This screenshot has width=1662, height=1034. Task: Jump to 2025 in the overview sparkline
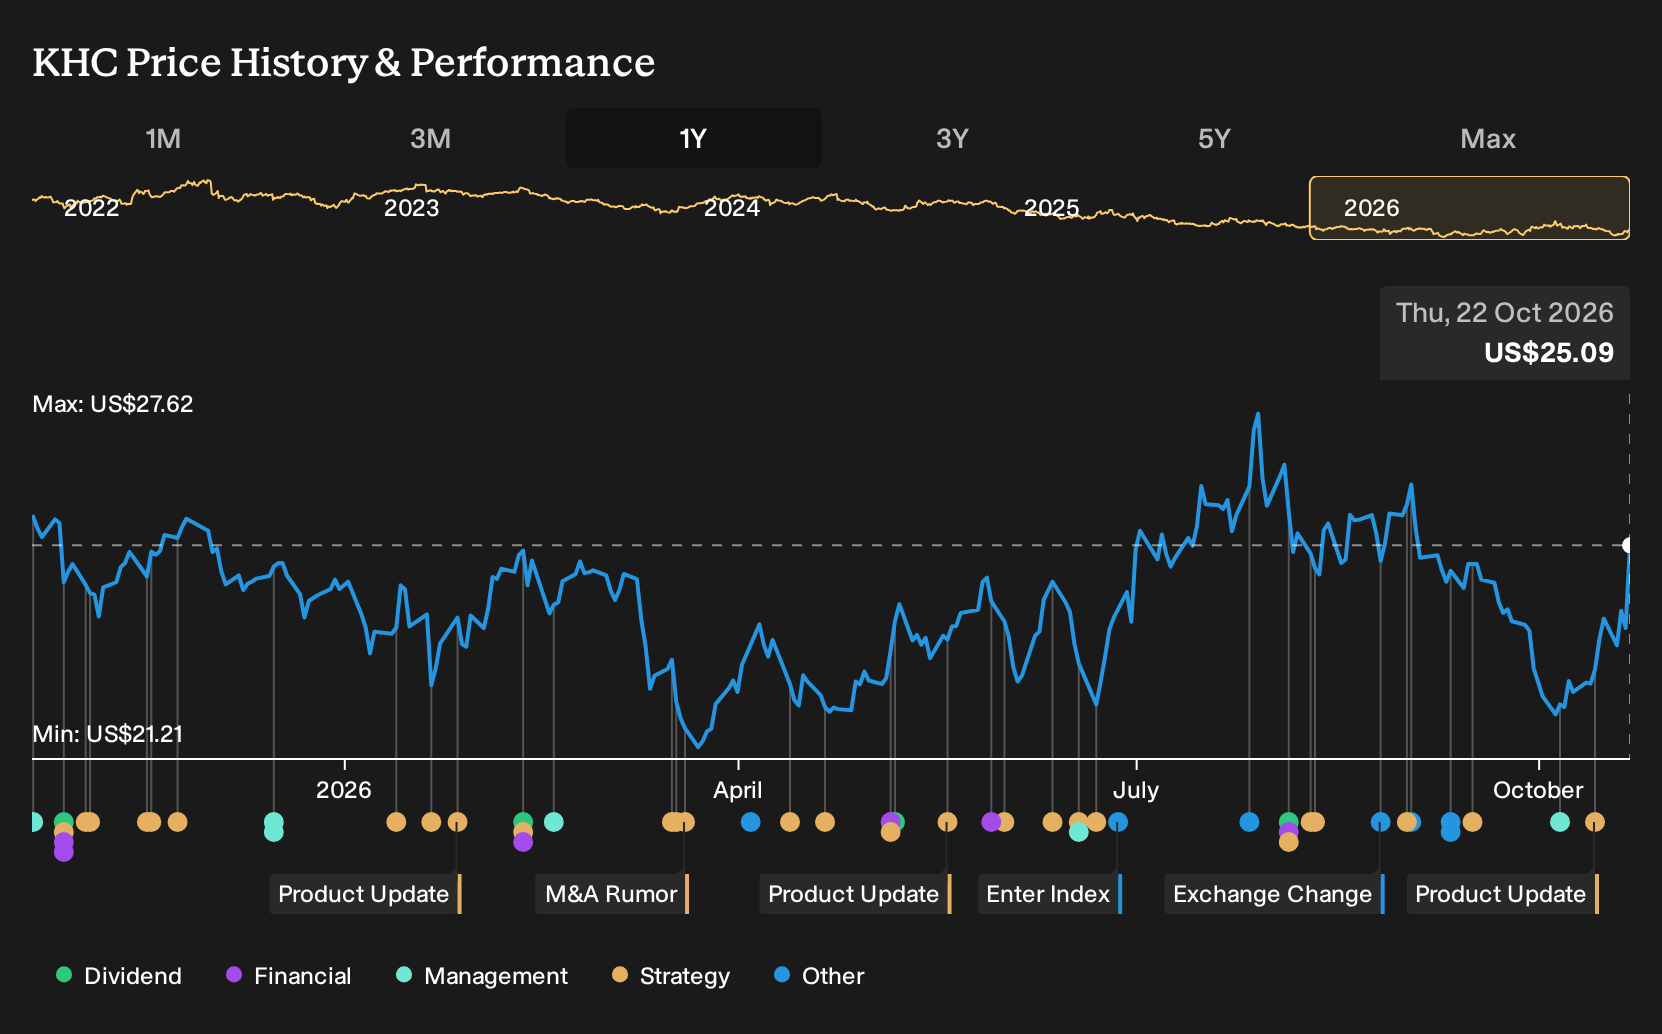(1052, 208)
